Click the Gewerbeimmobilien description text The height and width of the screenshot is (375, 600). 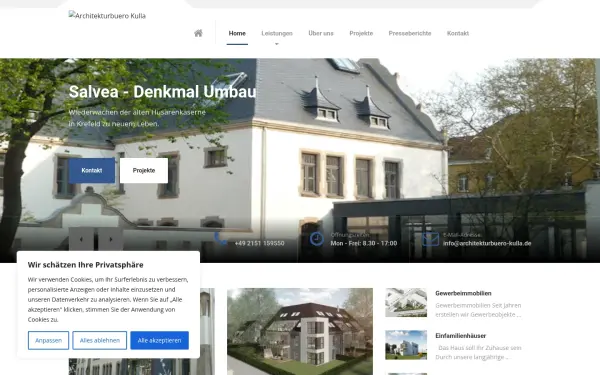tap(478, 310)
